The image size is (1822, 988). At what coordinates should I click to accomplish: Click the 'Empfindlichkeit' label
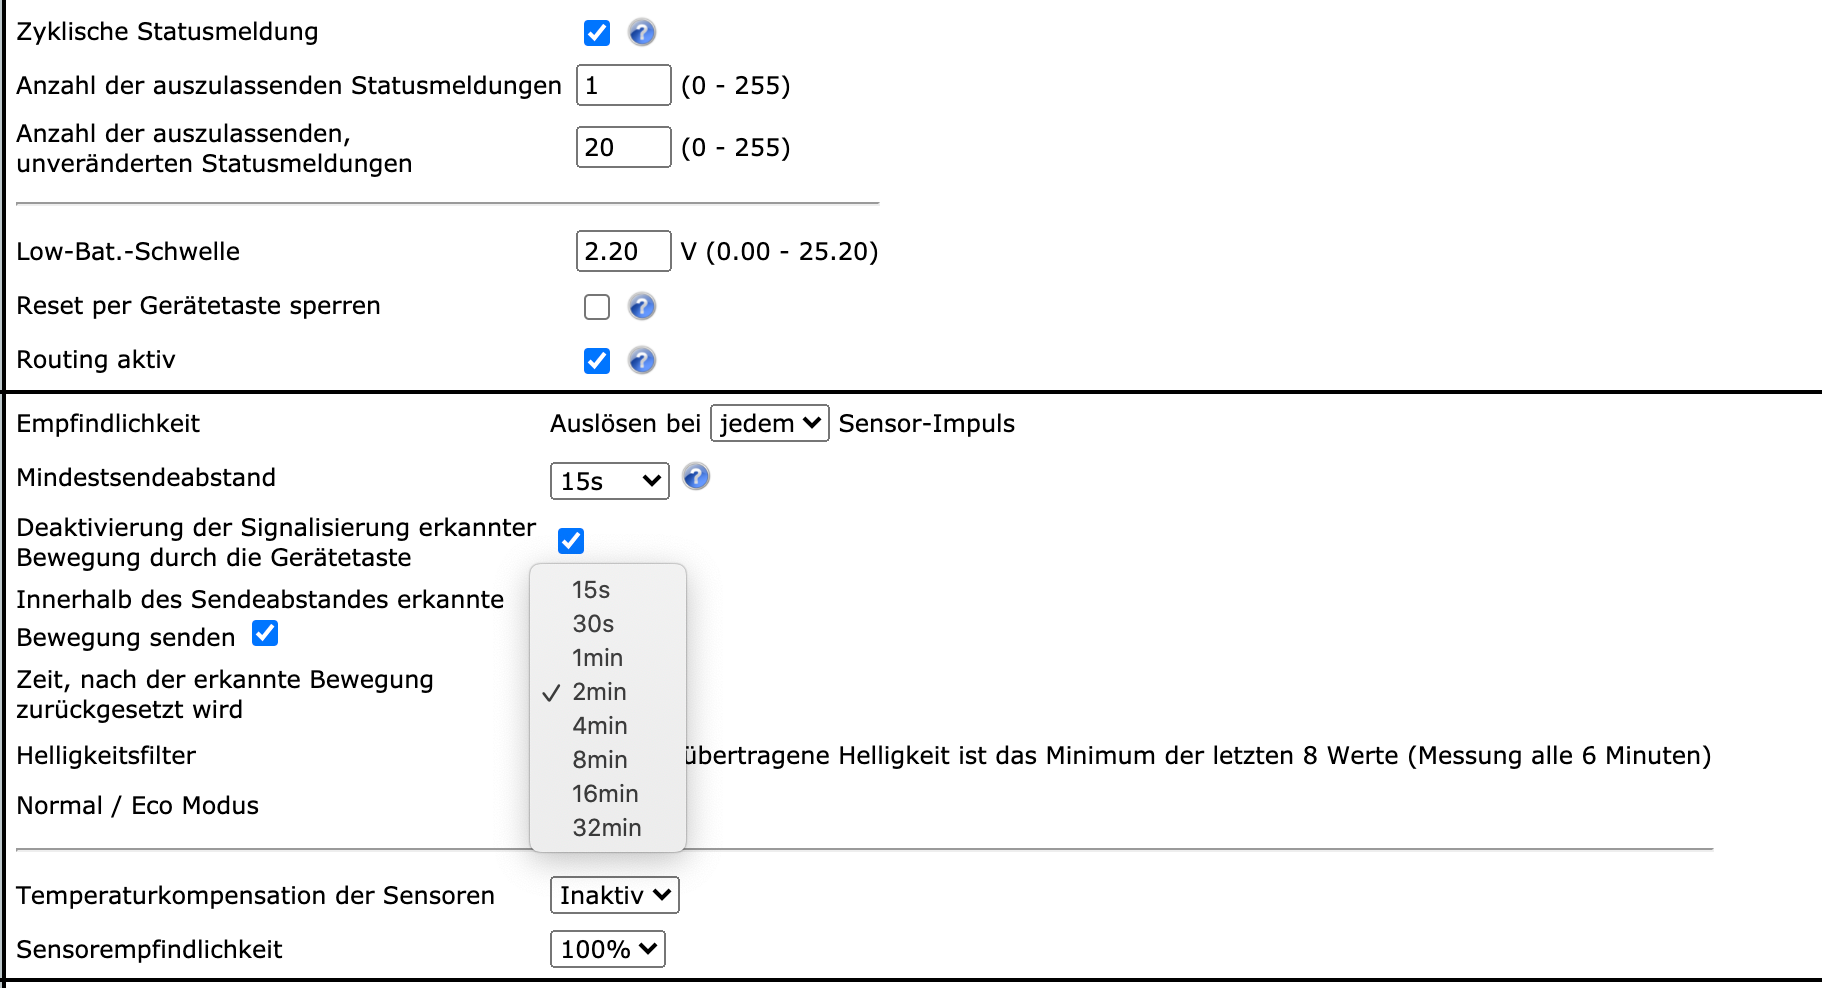pos(108,423)
